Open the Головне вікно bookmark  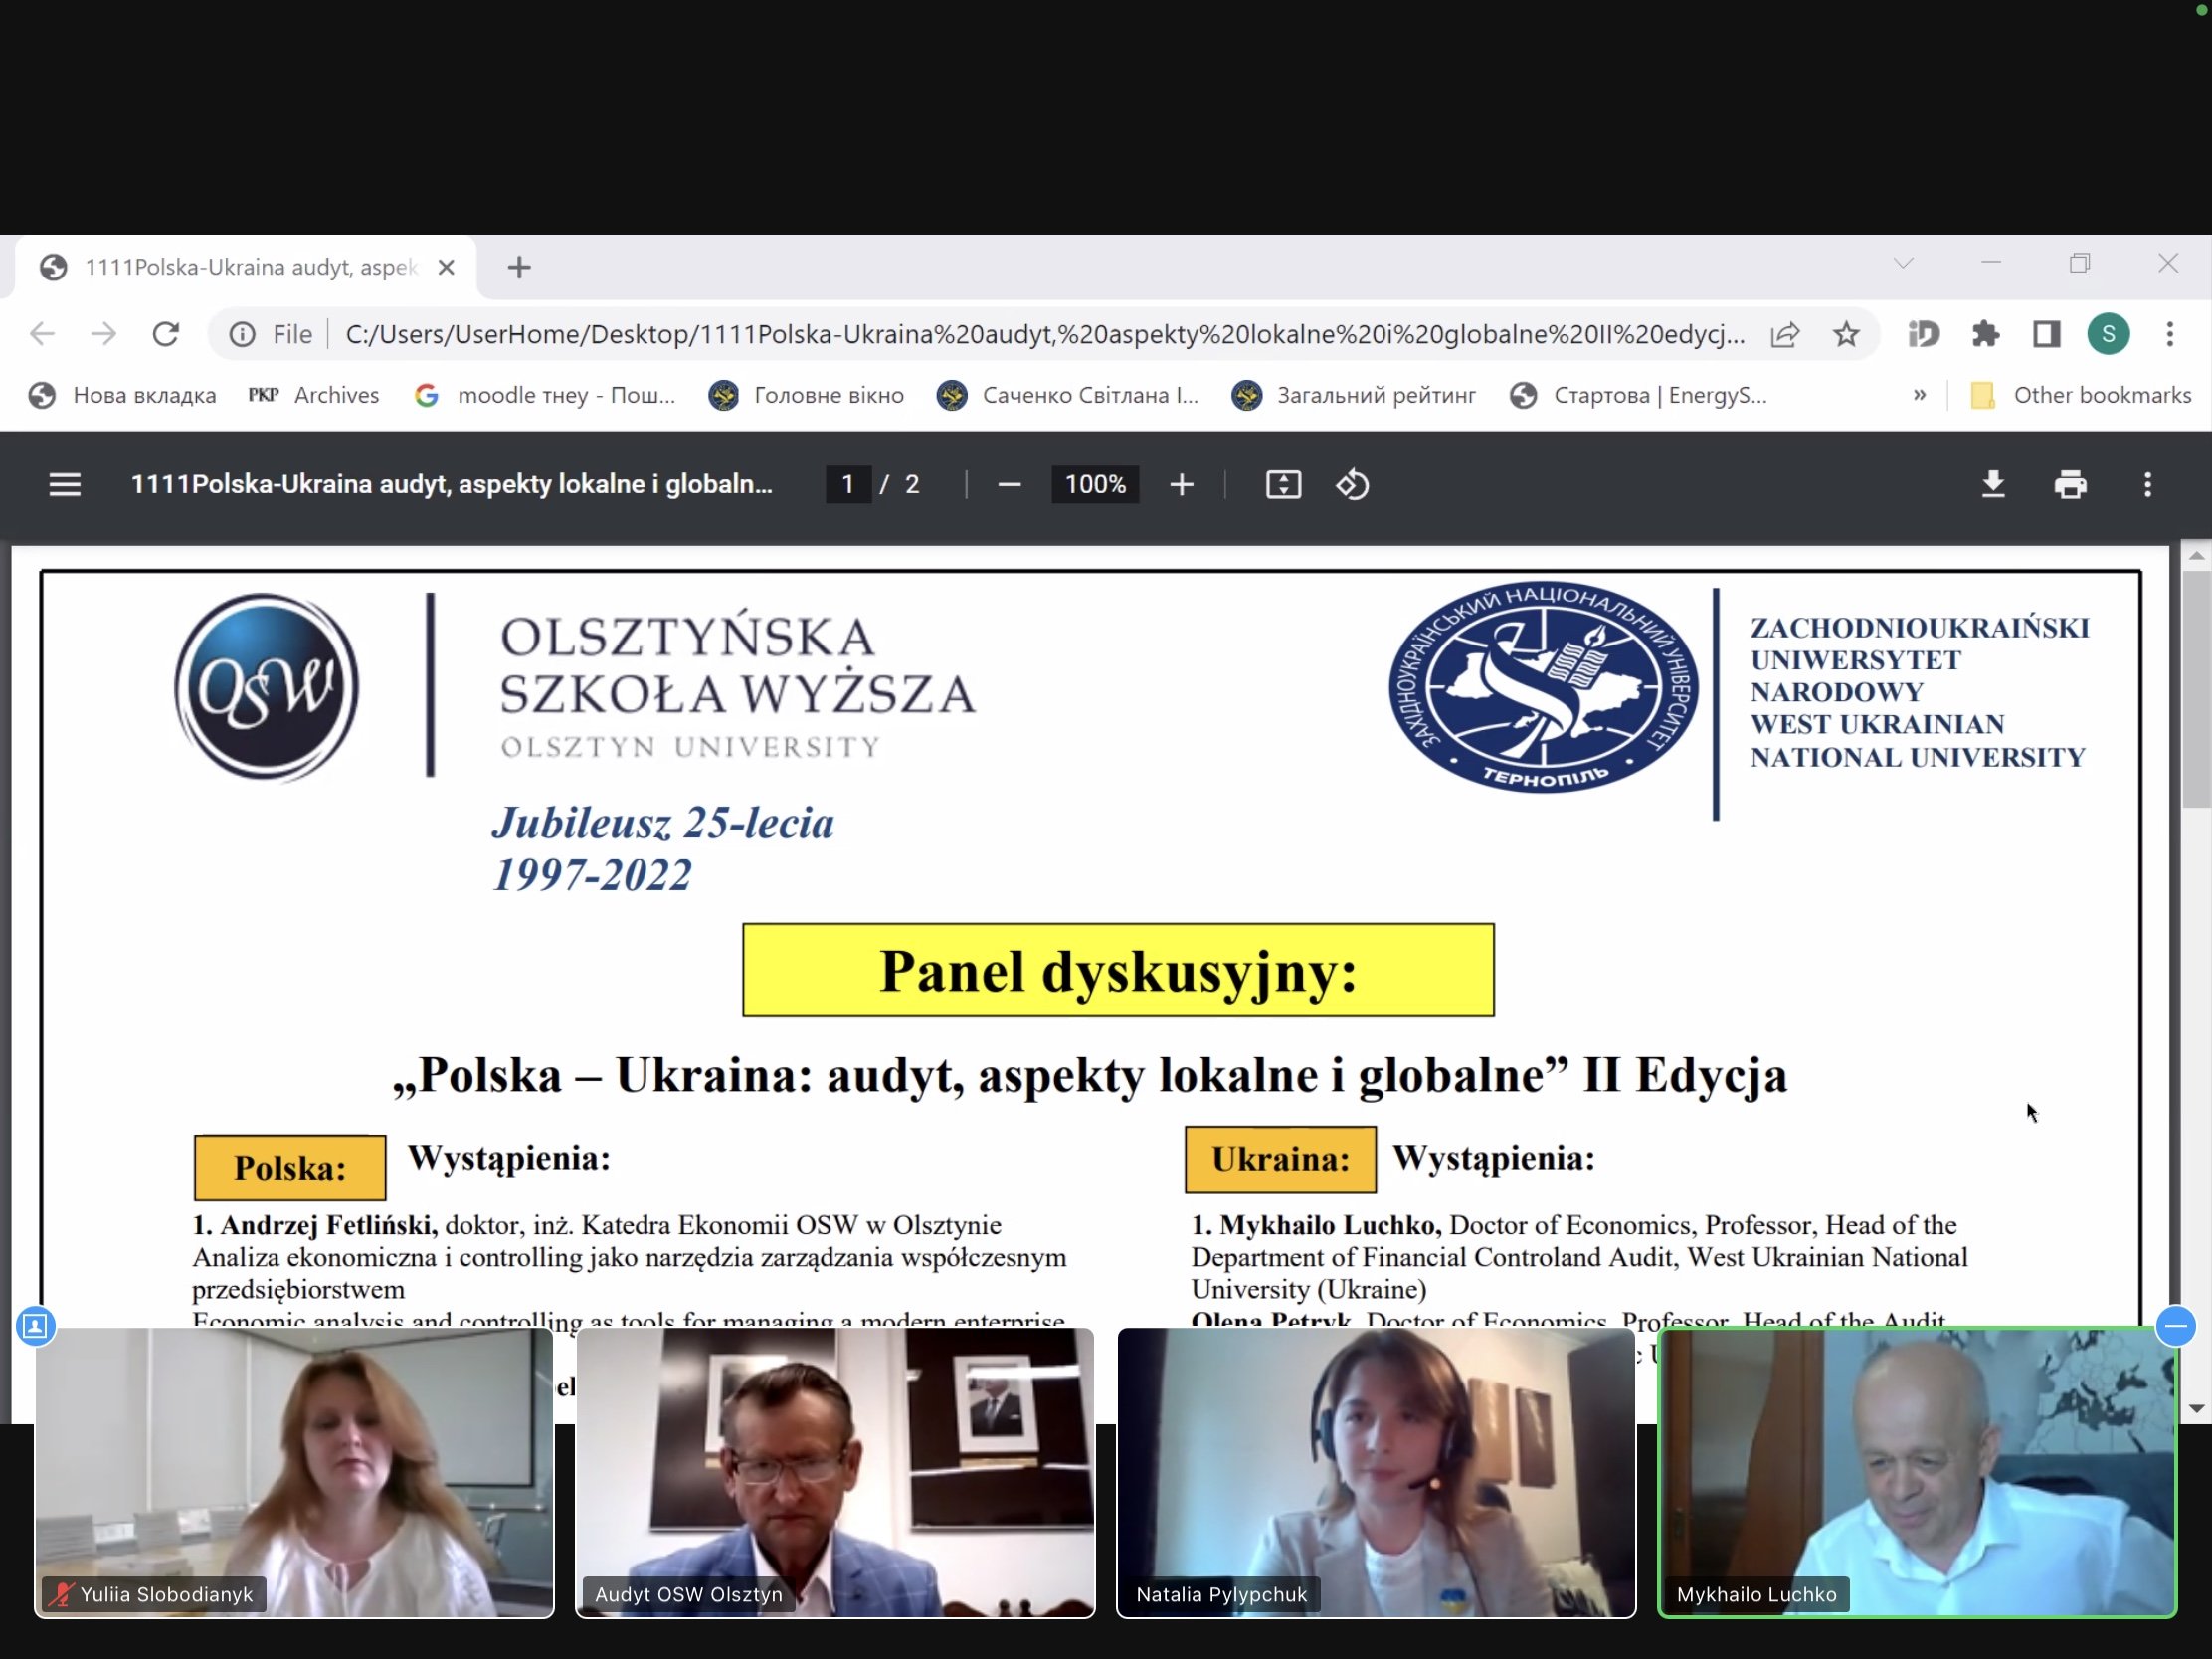(806, 395)
